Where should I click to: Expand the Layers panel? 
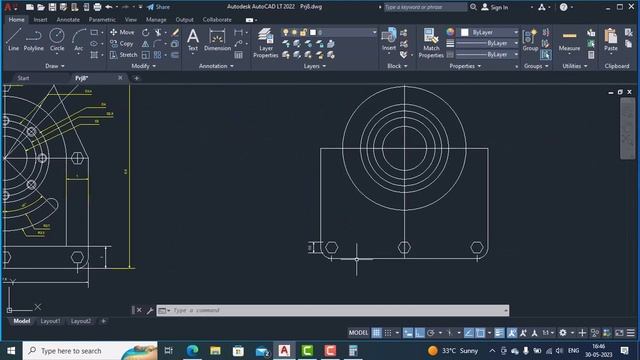[315, 66]
